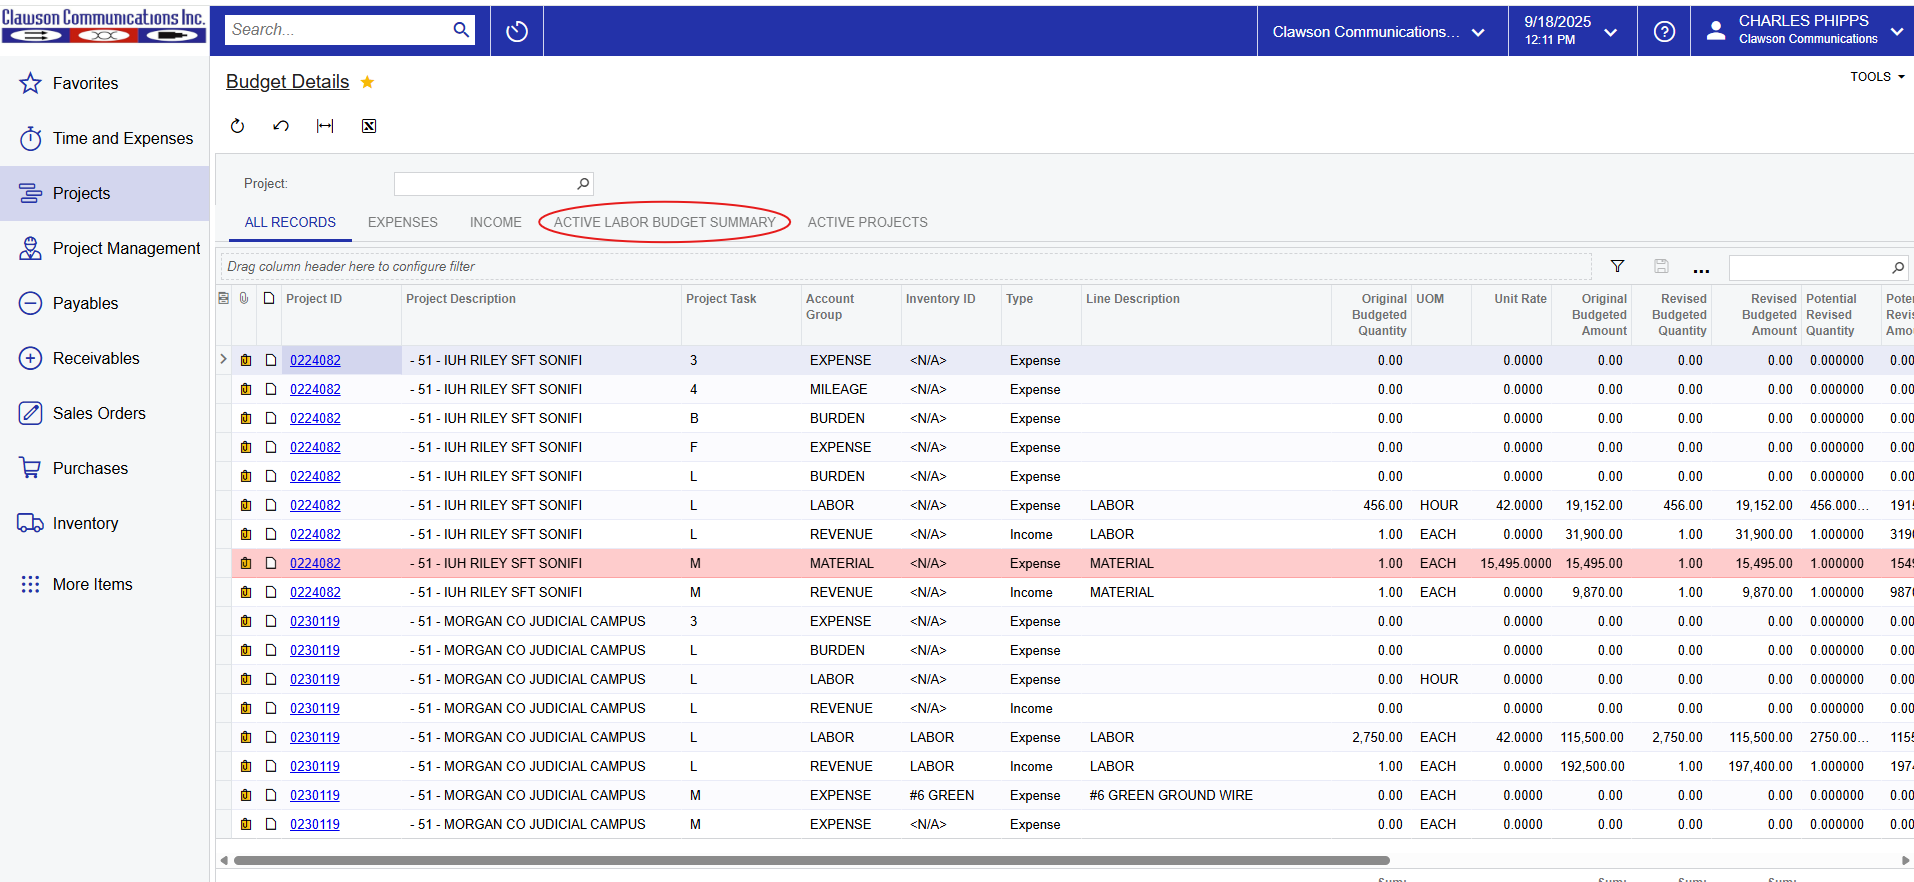Click the Export to Excel icon
1914x882 pixels.
369,126
